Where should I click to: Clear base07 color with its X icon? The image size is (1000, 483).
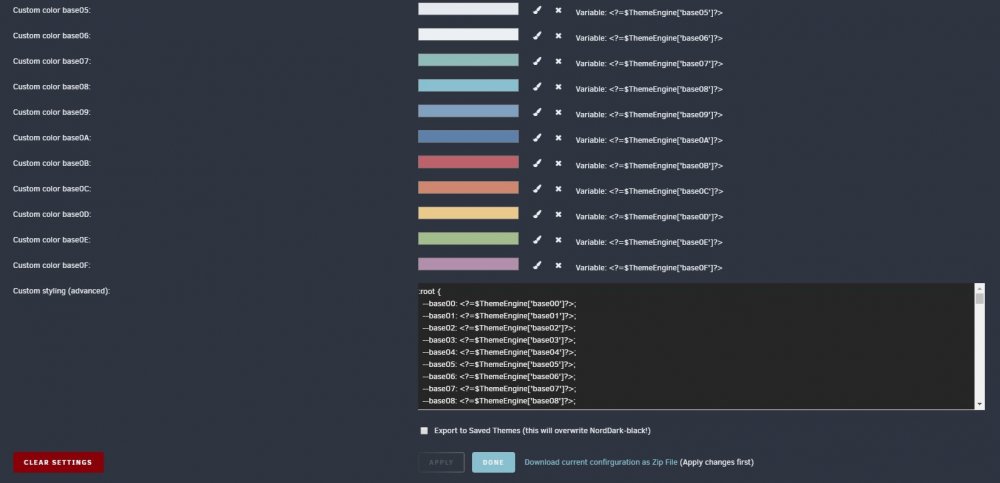coord(559,61)
